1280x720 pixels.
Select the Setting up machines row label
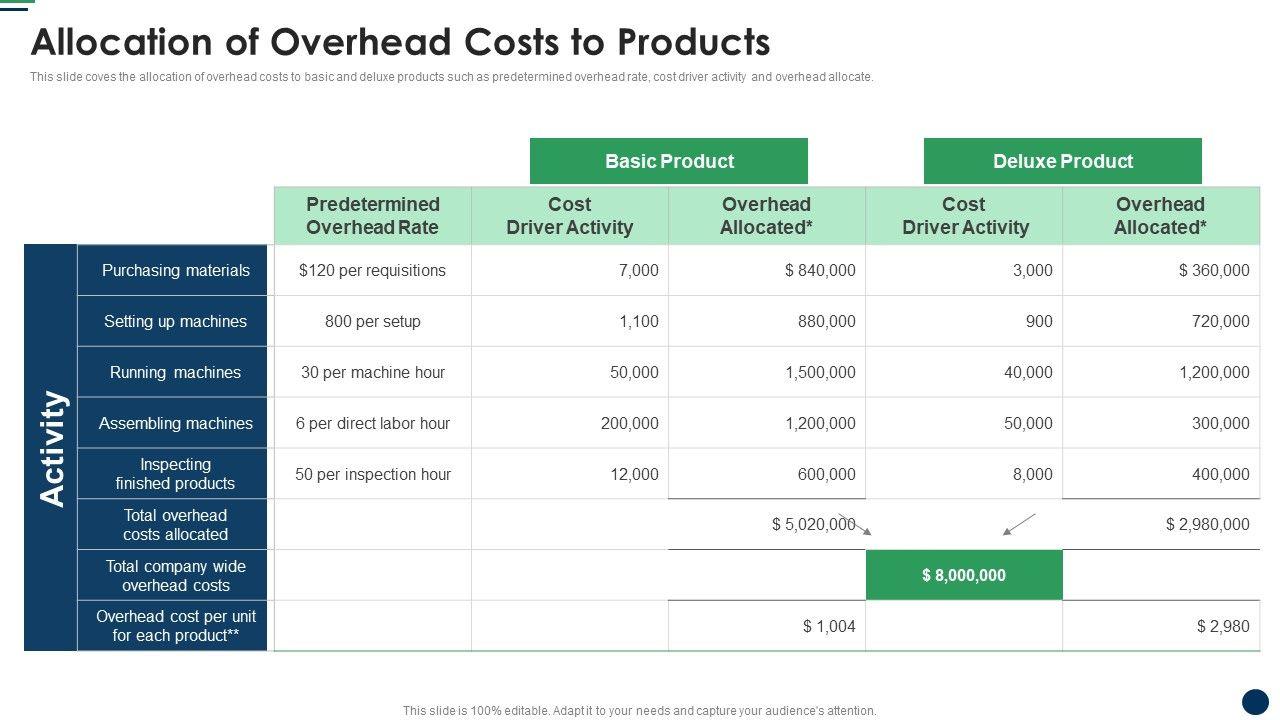175,321
